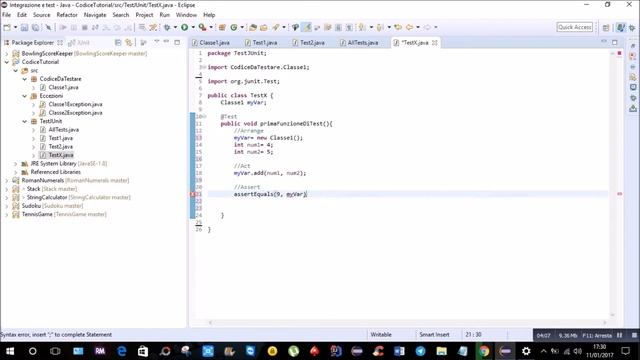This screenshot has width=640, height=360.
Task: Click error marker on line 21
Action: [193, 194]
